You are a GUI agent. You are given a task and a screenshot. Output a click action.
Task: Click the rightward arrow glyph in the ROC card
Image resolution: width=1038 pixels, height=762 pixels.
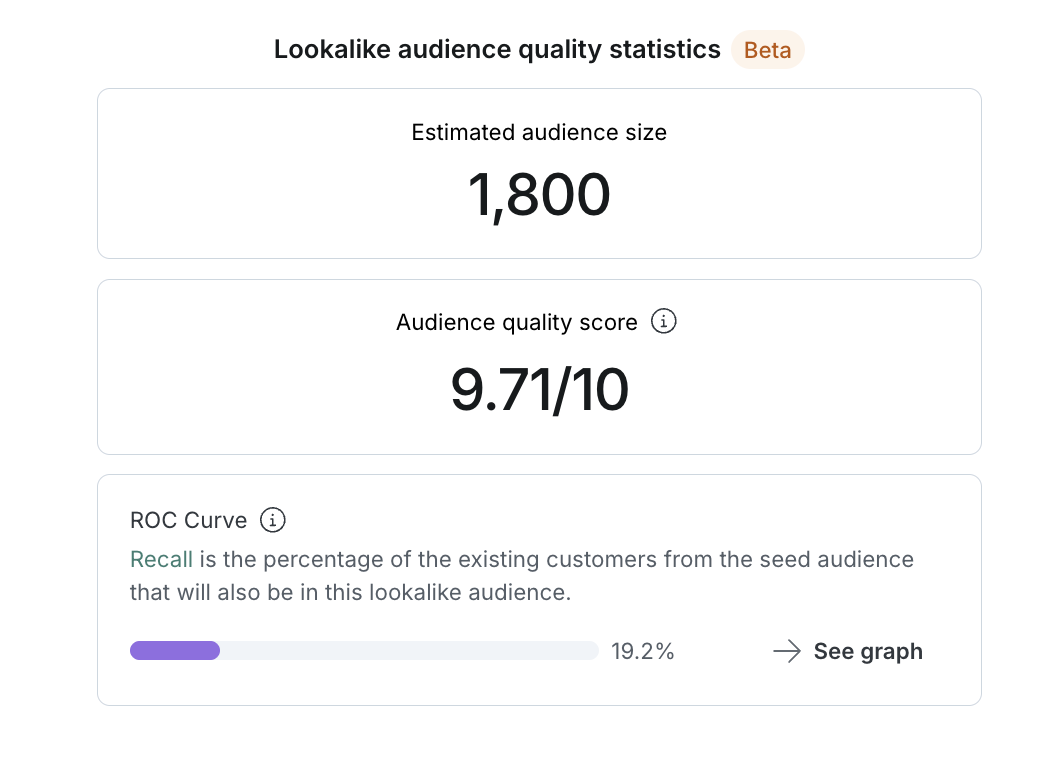coord(787,651)
